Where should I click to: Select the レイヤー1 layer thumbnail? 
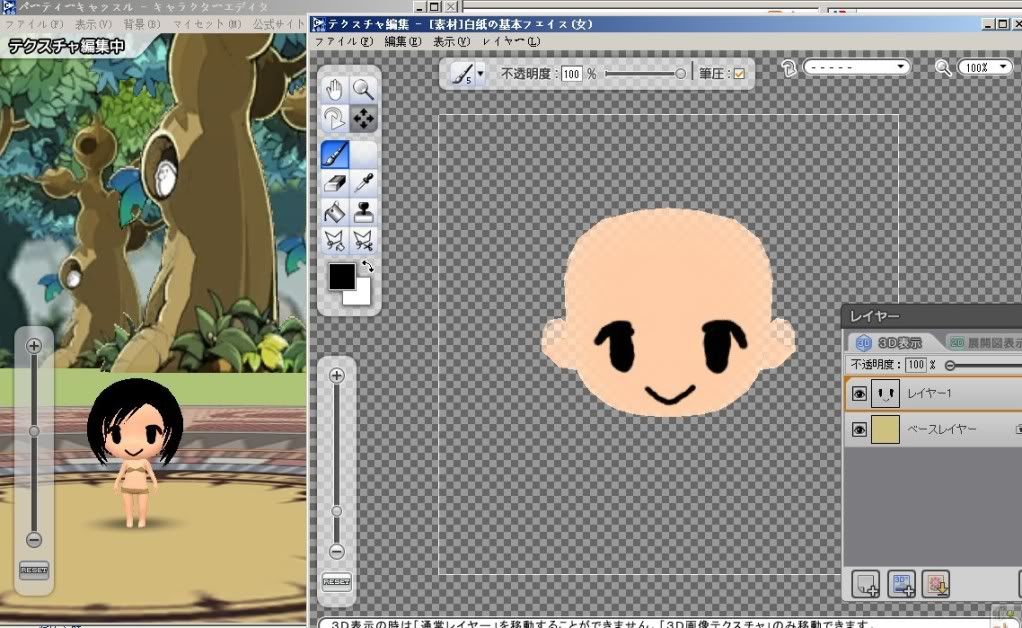point(885,393)
